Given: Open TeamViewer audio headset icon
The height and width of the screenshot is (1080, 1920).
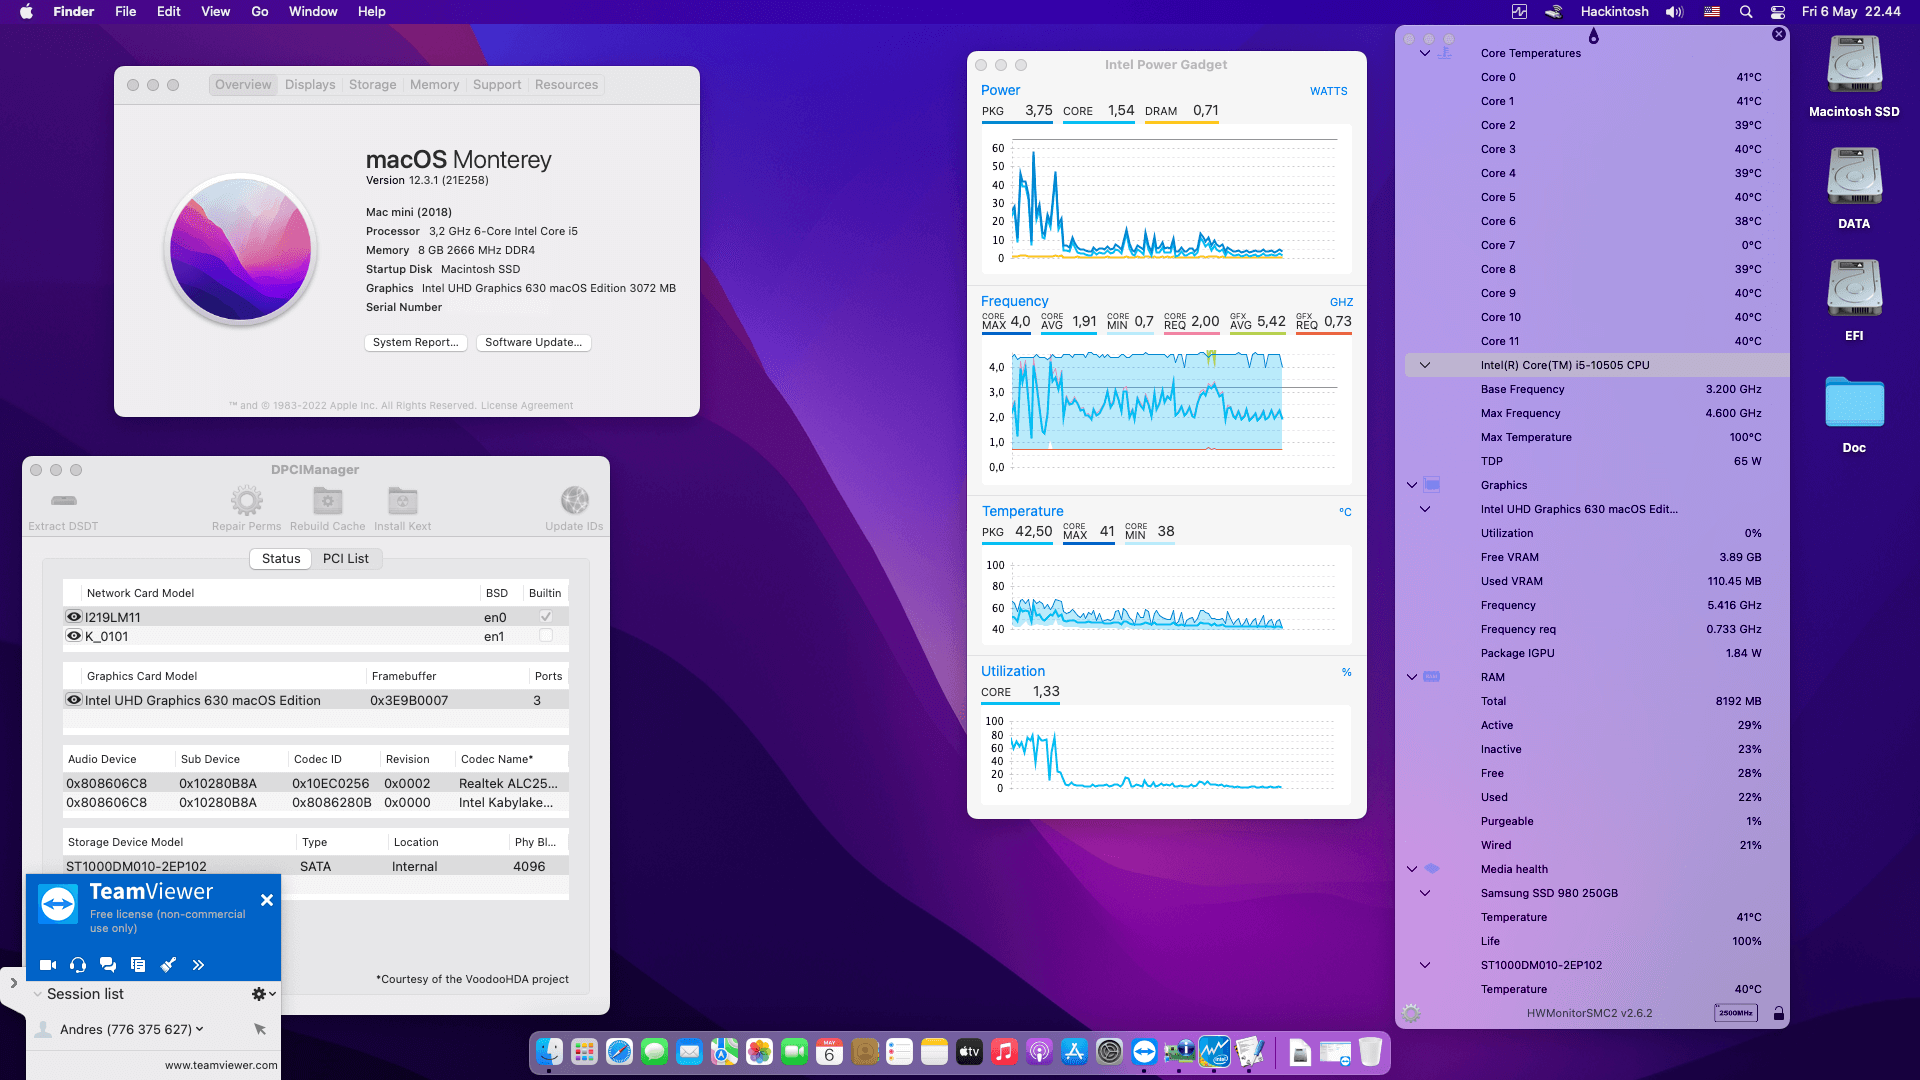Looking at the screenshot, I should pyautogui.click(x=78, y=965).
